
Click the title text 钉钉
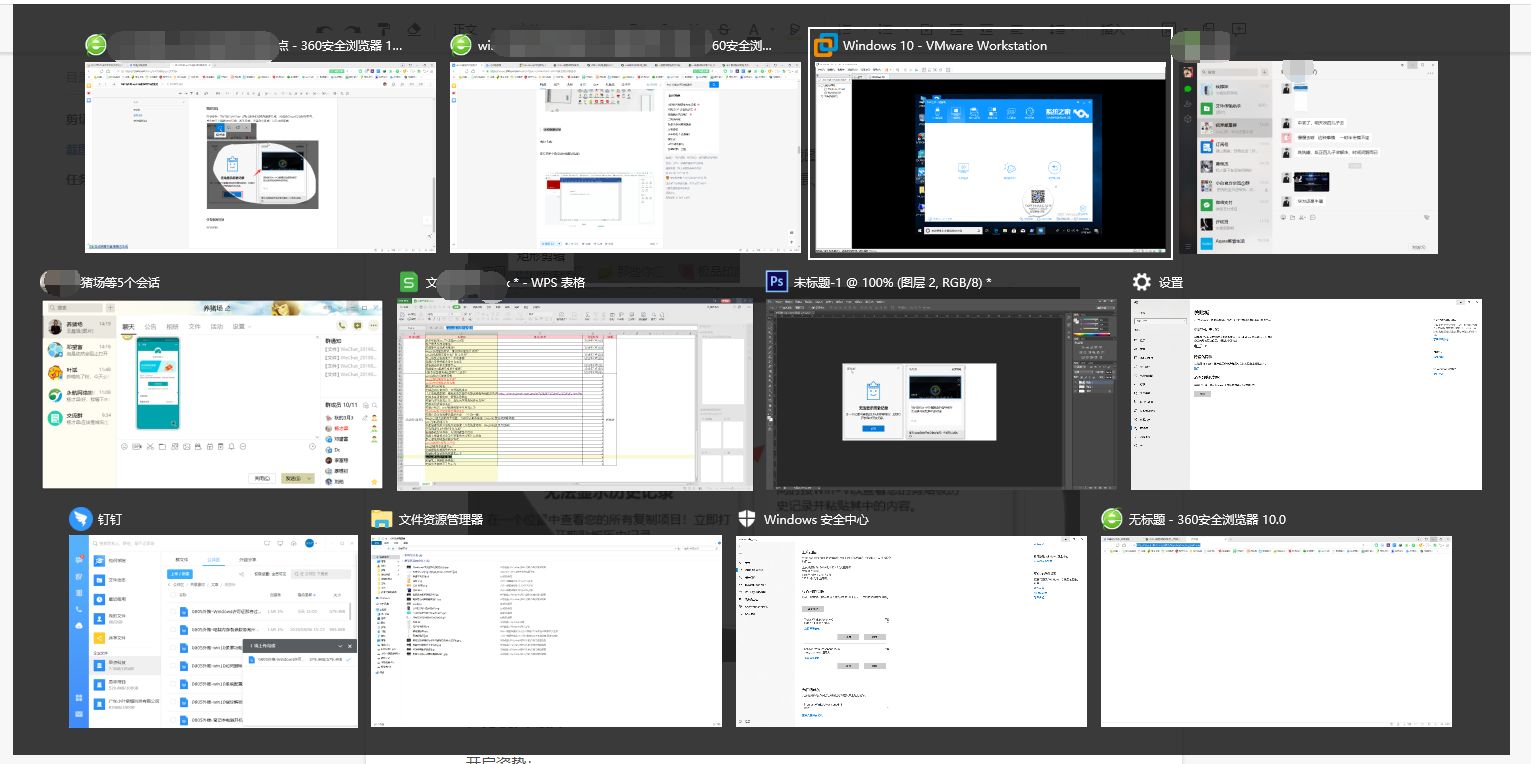tap(109, 520)
